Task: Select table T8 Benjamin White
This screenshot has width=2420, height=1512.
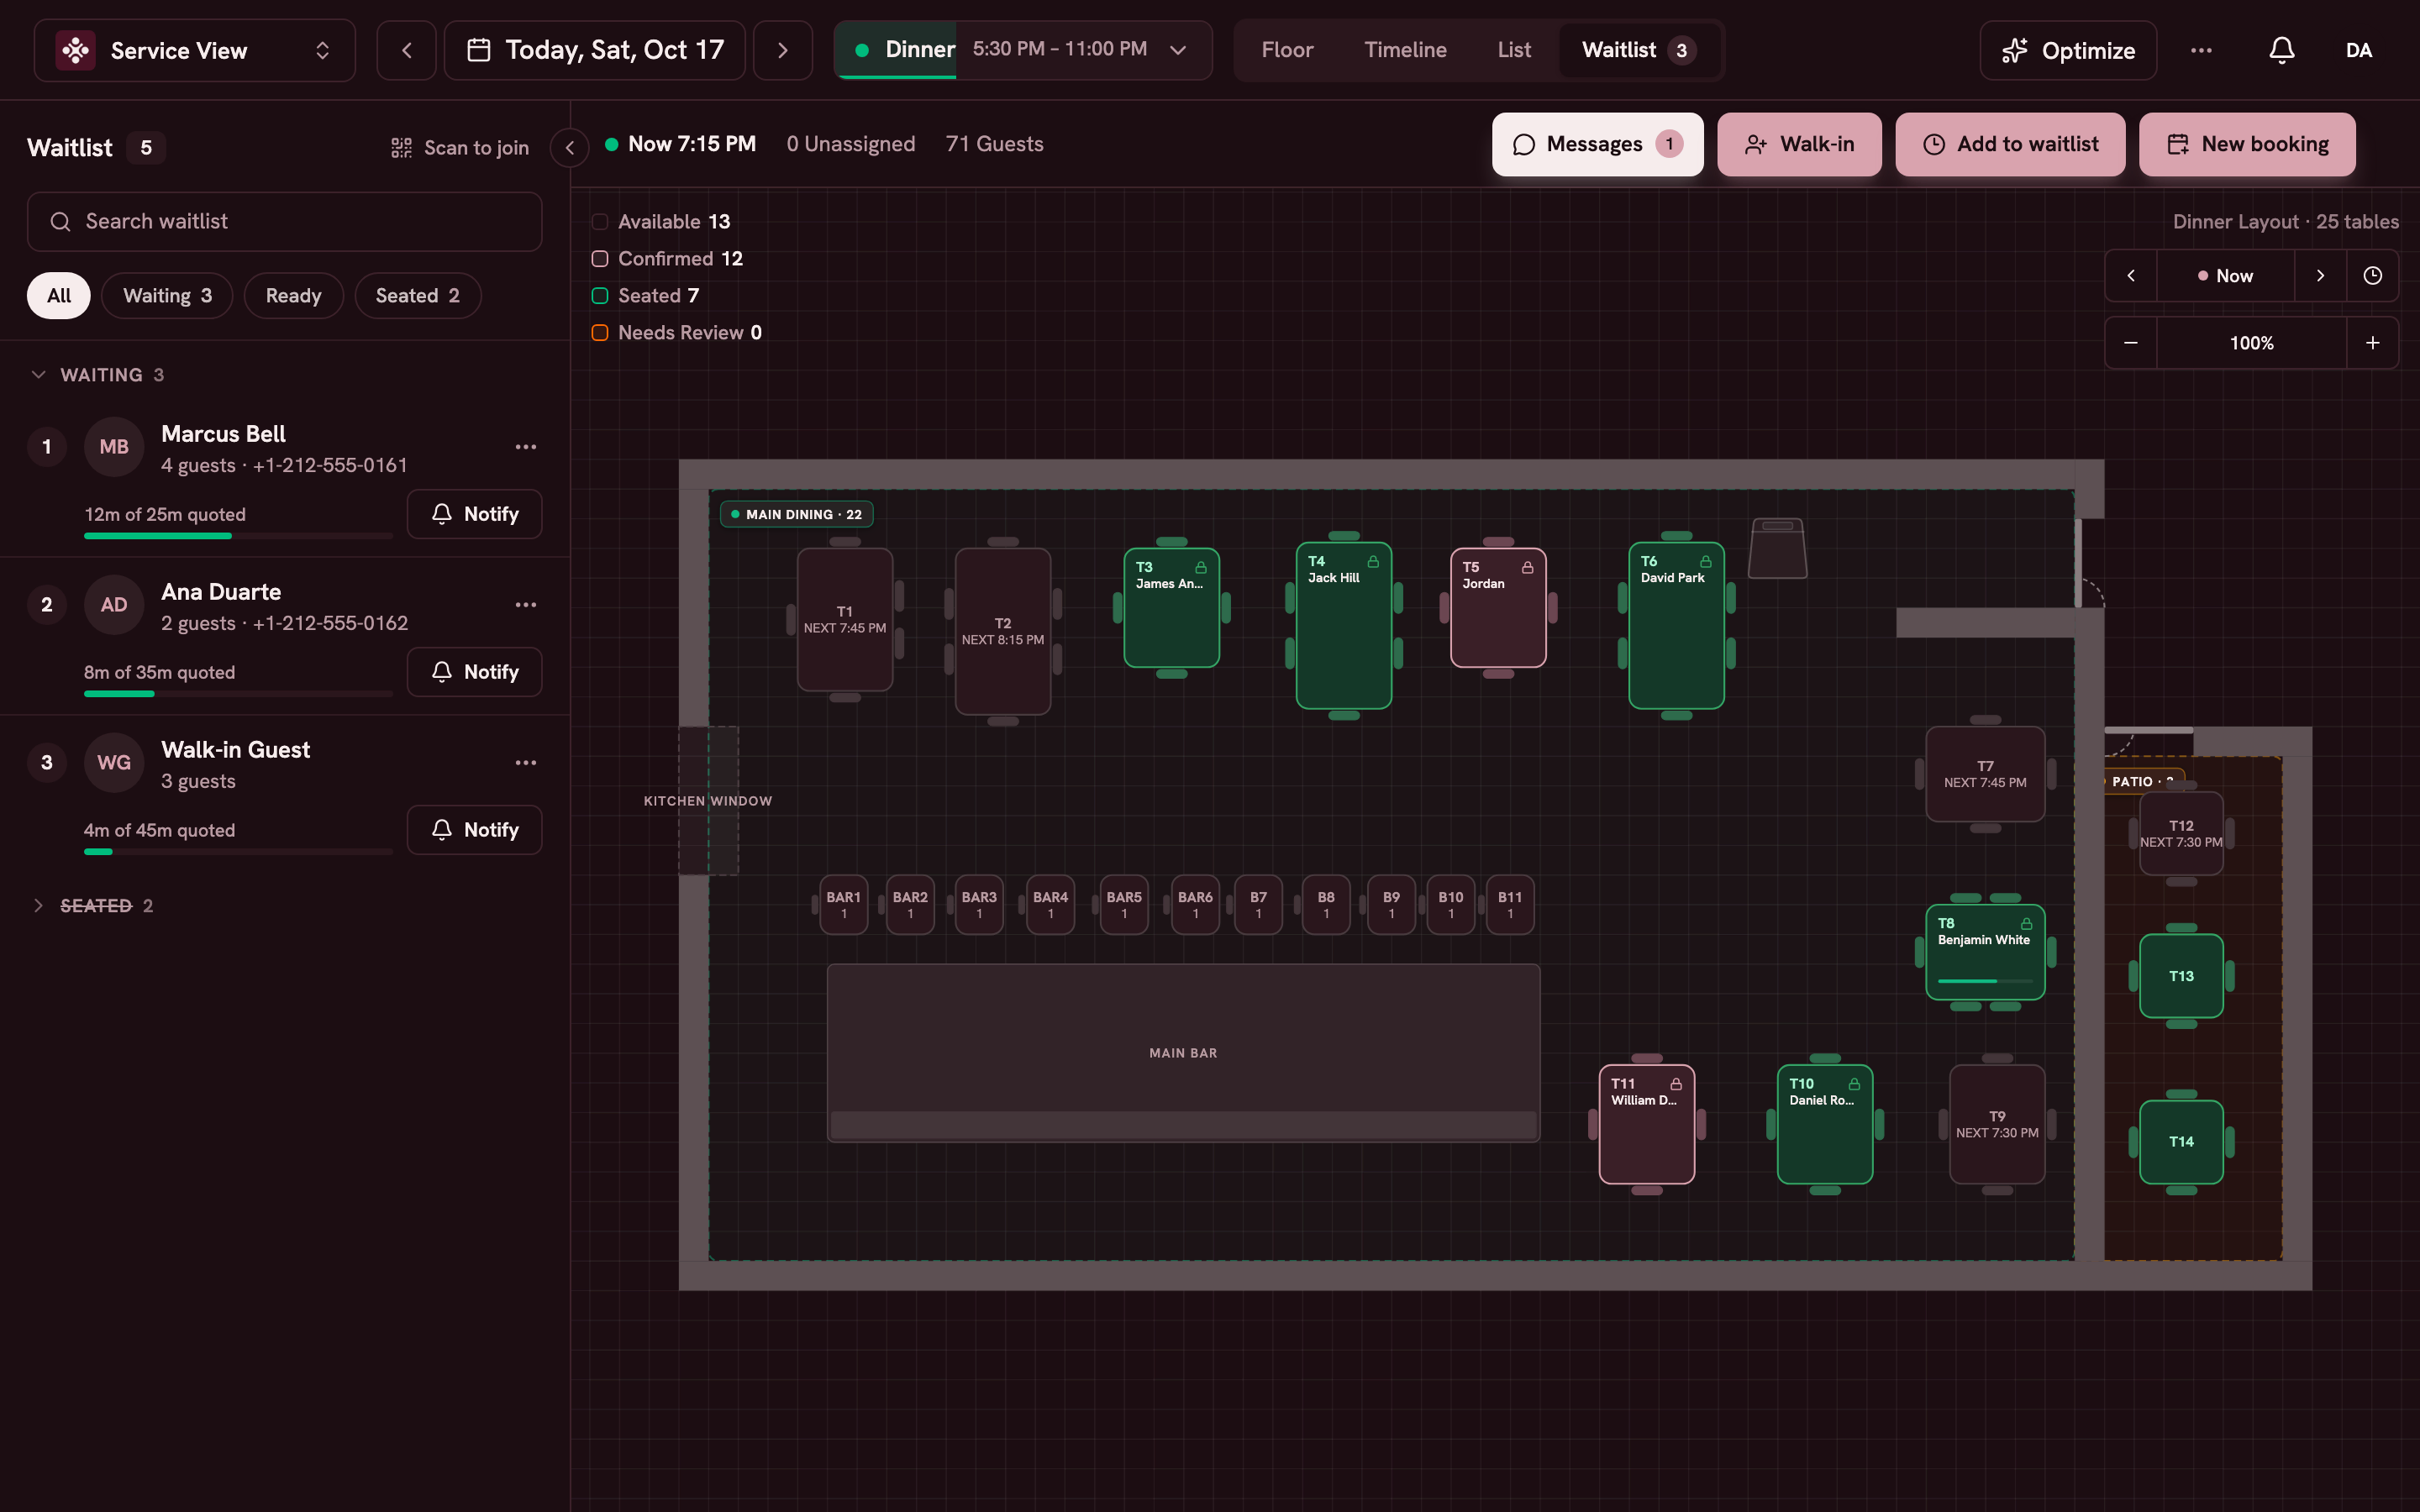Action: (x=1985, y=953)
